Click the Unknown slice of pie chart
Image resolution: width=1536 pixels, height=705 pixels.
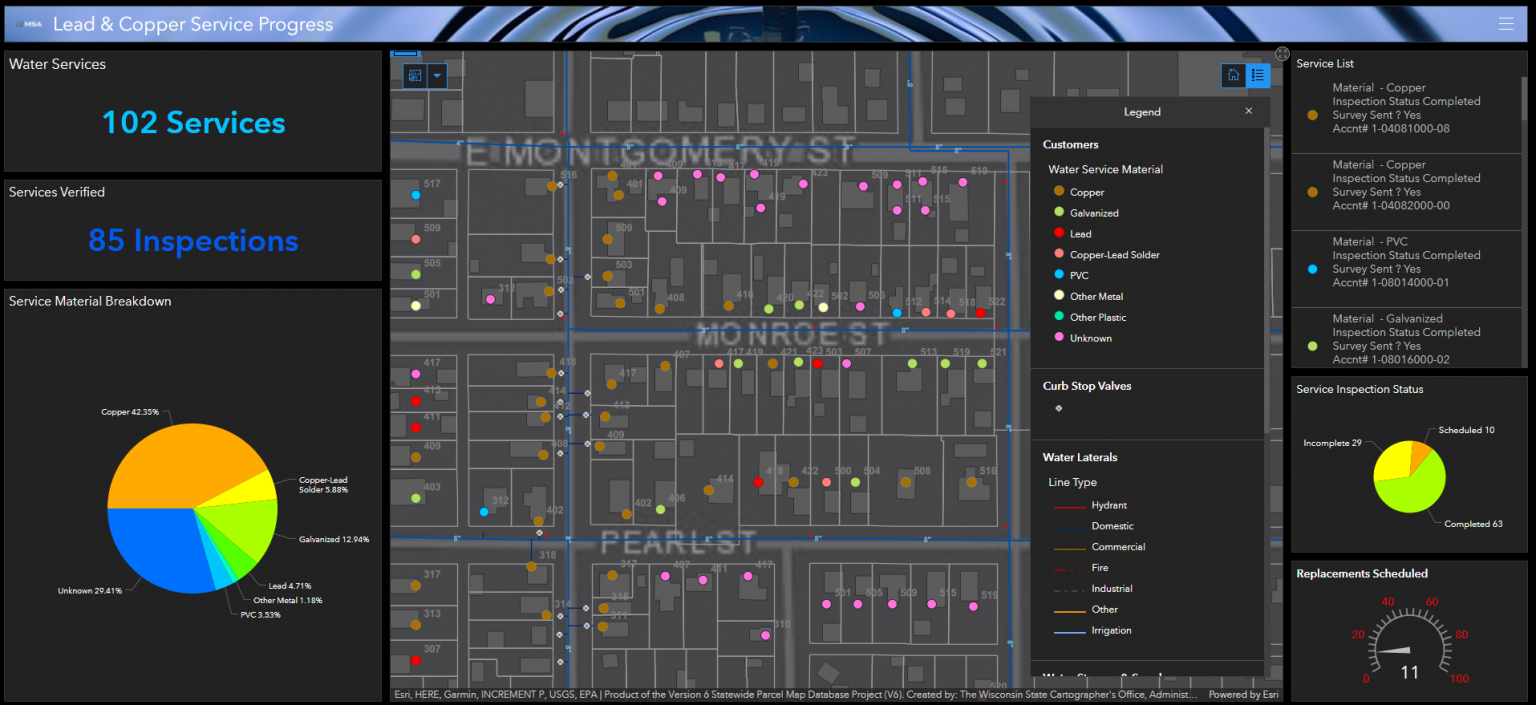tap(155, 548)
